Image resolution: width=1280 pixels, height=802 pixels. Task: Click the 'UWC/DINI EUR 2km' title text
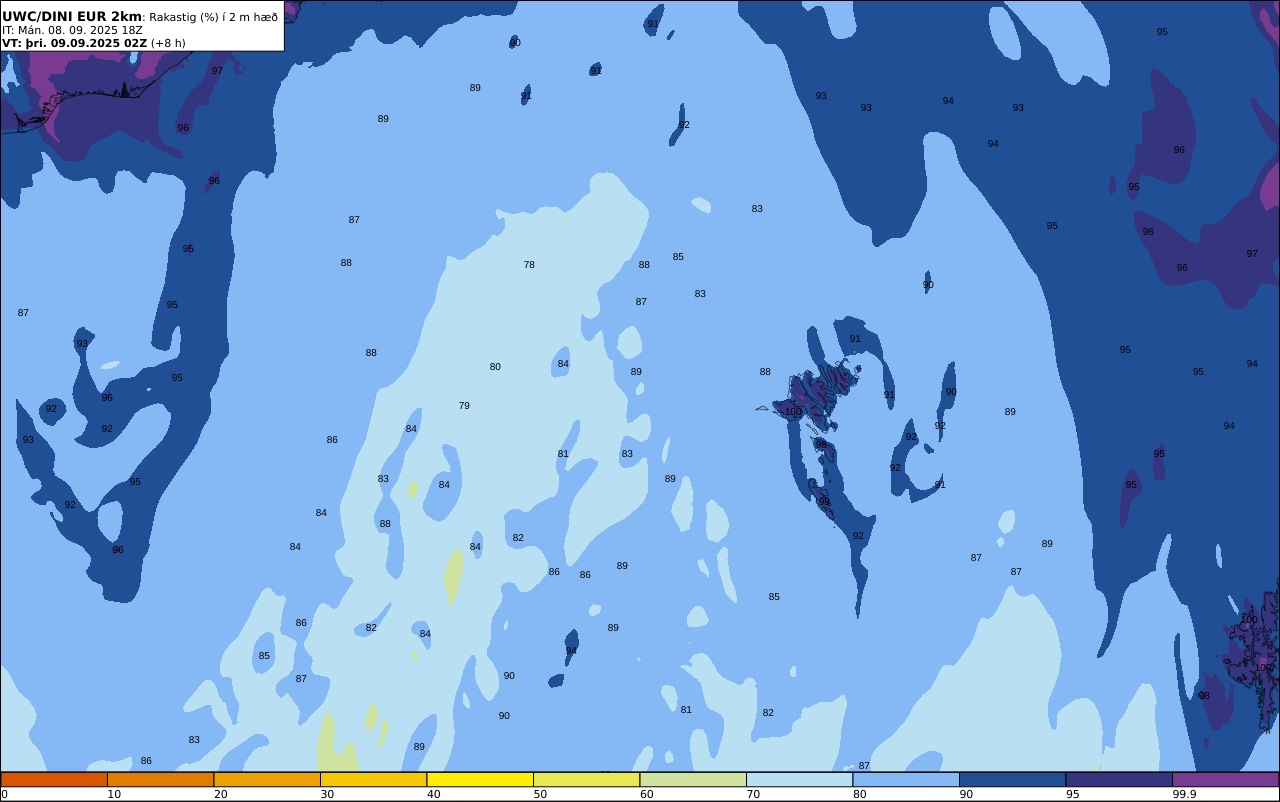click(72, 16)
